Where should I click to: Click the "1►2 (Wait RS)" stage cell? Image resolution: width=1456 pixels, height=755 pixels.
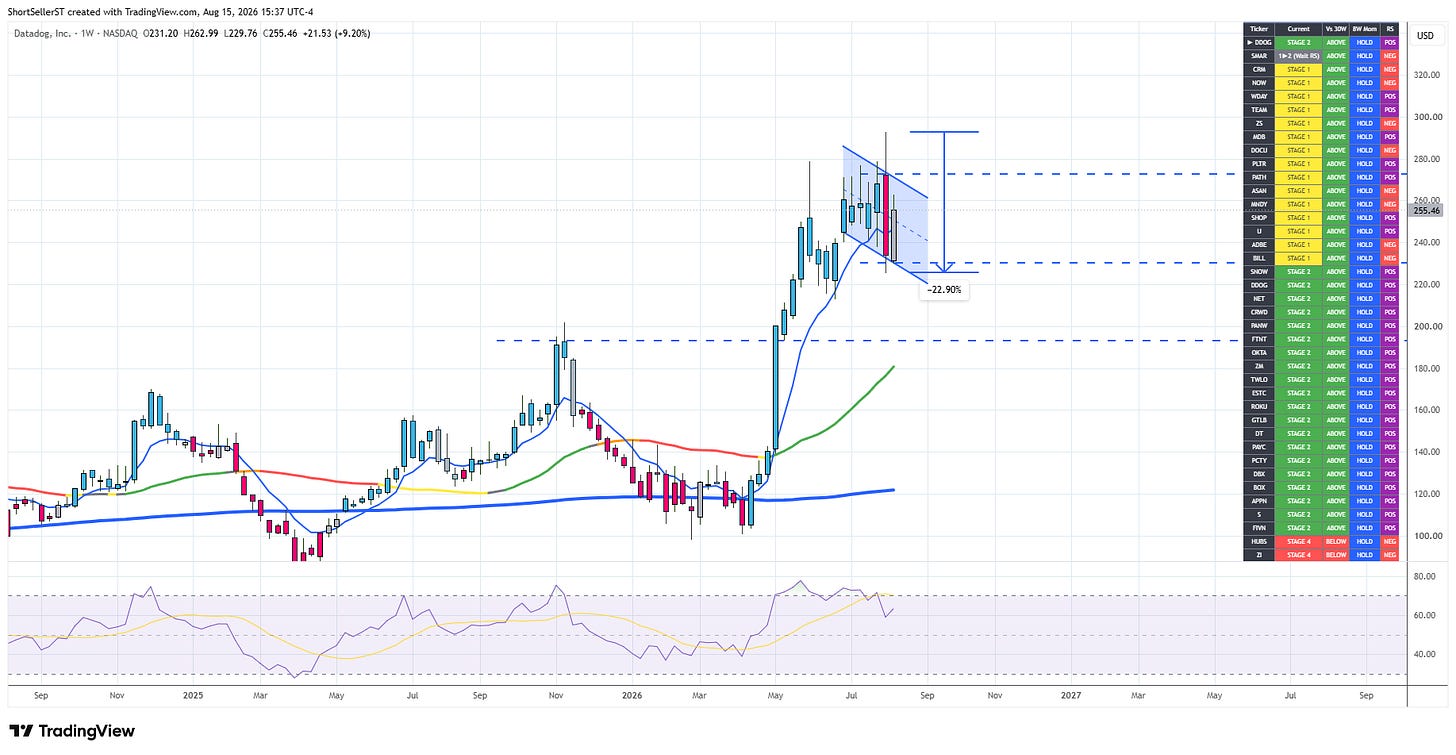(x=1298, y=56)
